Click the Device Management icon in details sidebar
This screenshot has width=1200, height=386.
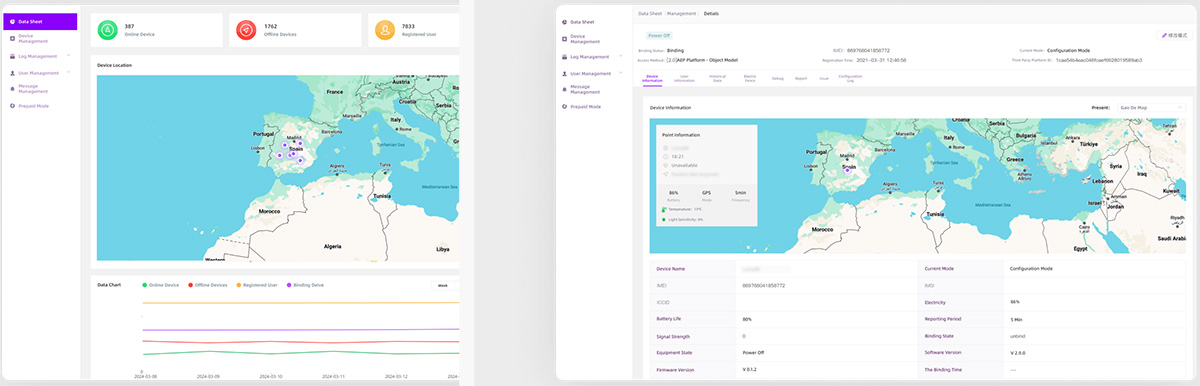point(564,39)
